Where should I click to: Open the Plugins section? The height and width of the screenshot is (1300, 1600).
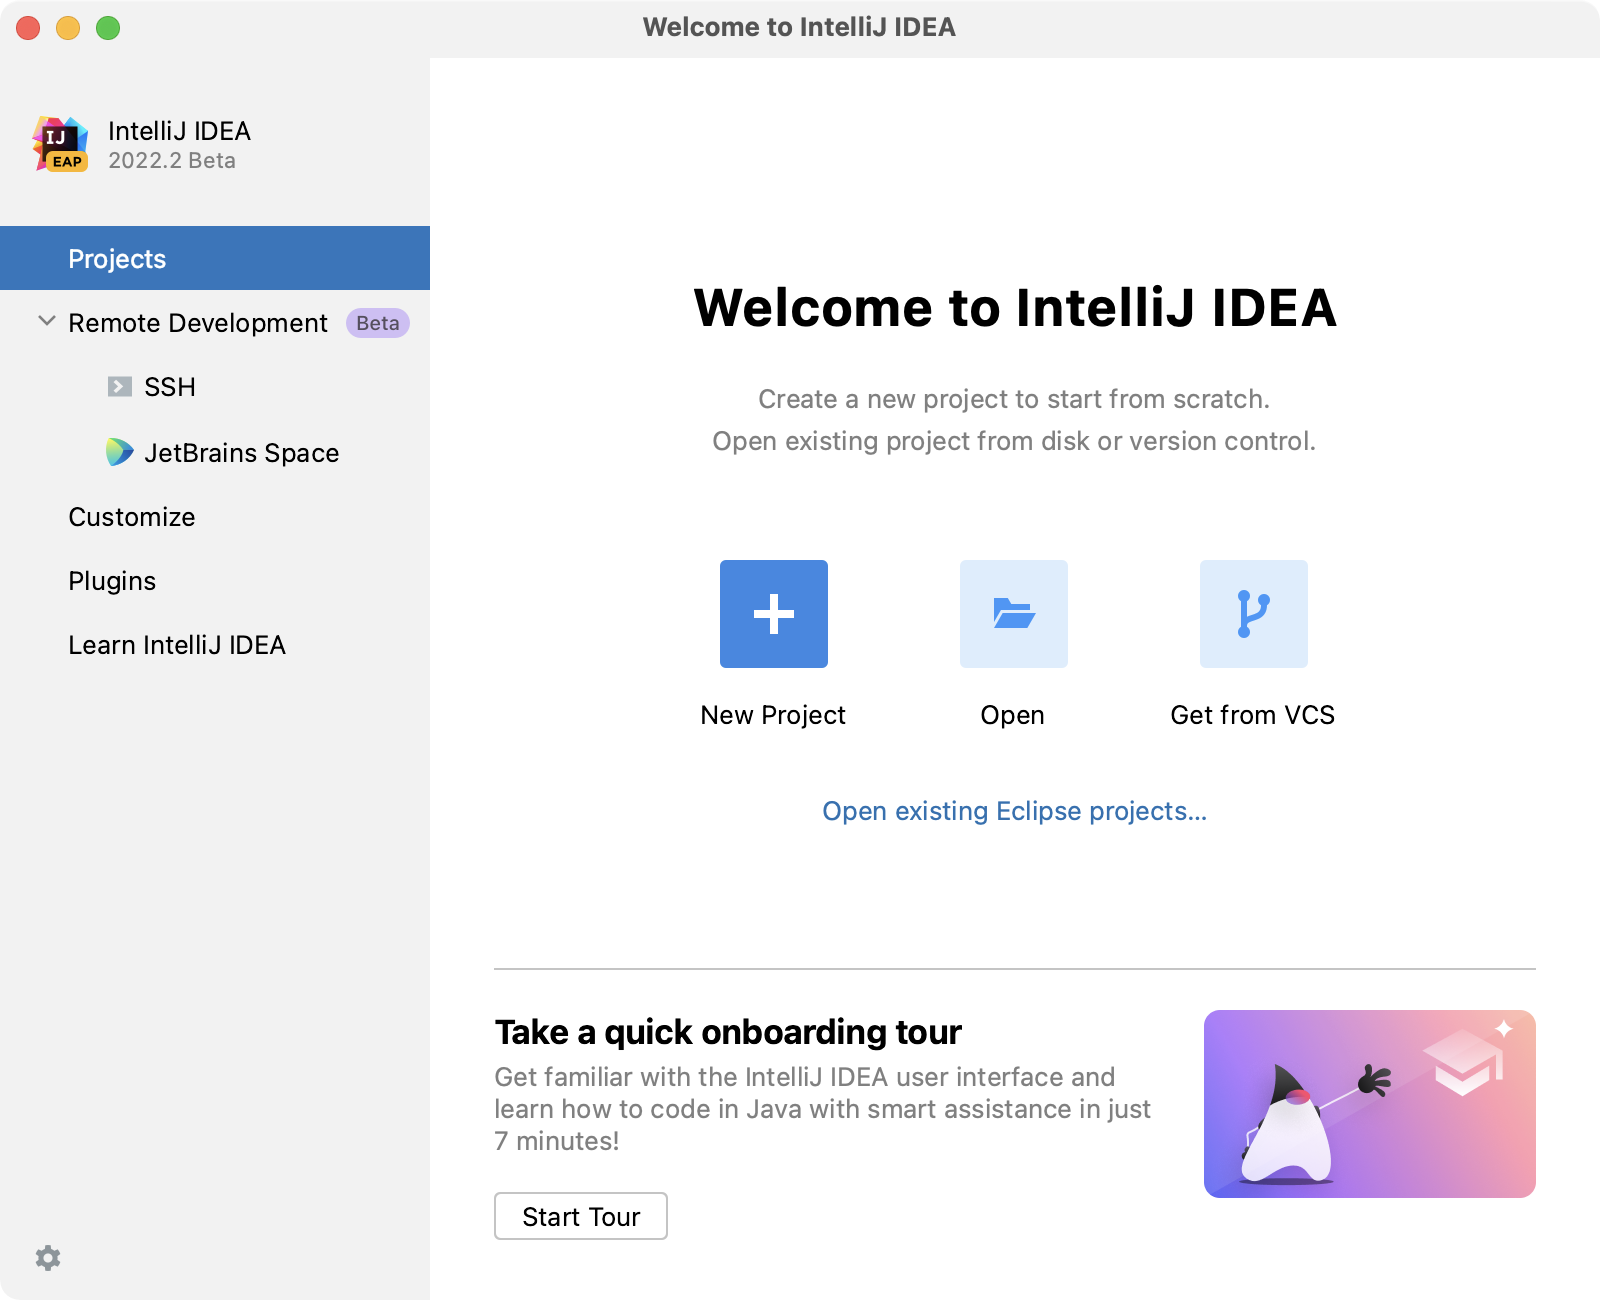click(112, 580)
